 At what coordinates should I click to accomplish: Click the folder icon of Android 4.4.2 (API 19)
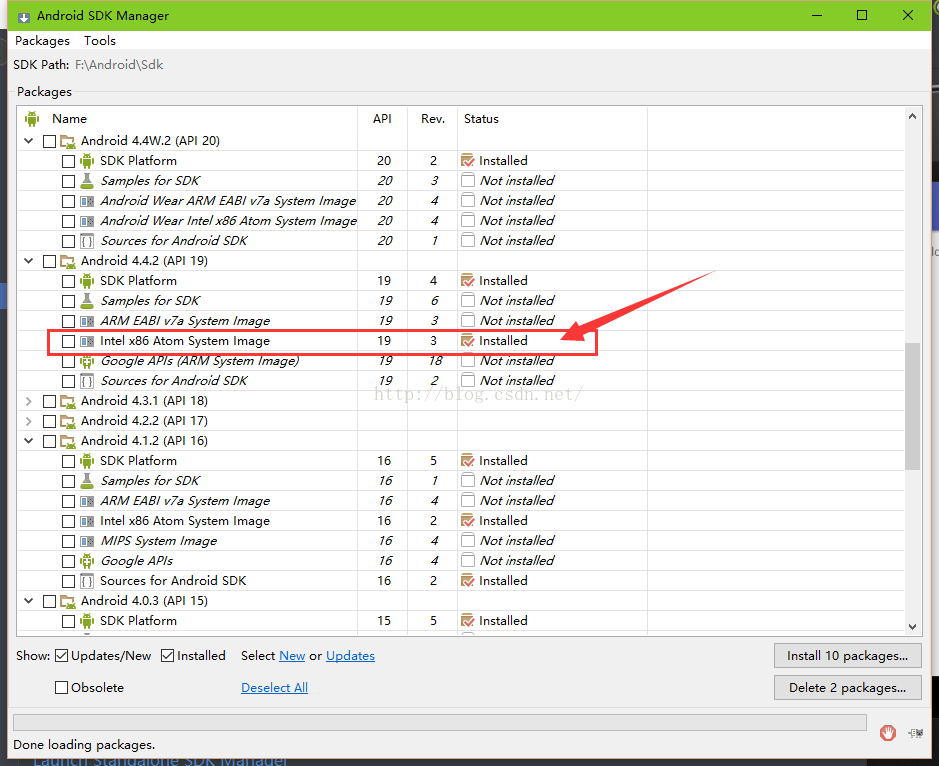click(x=68, y=261)
